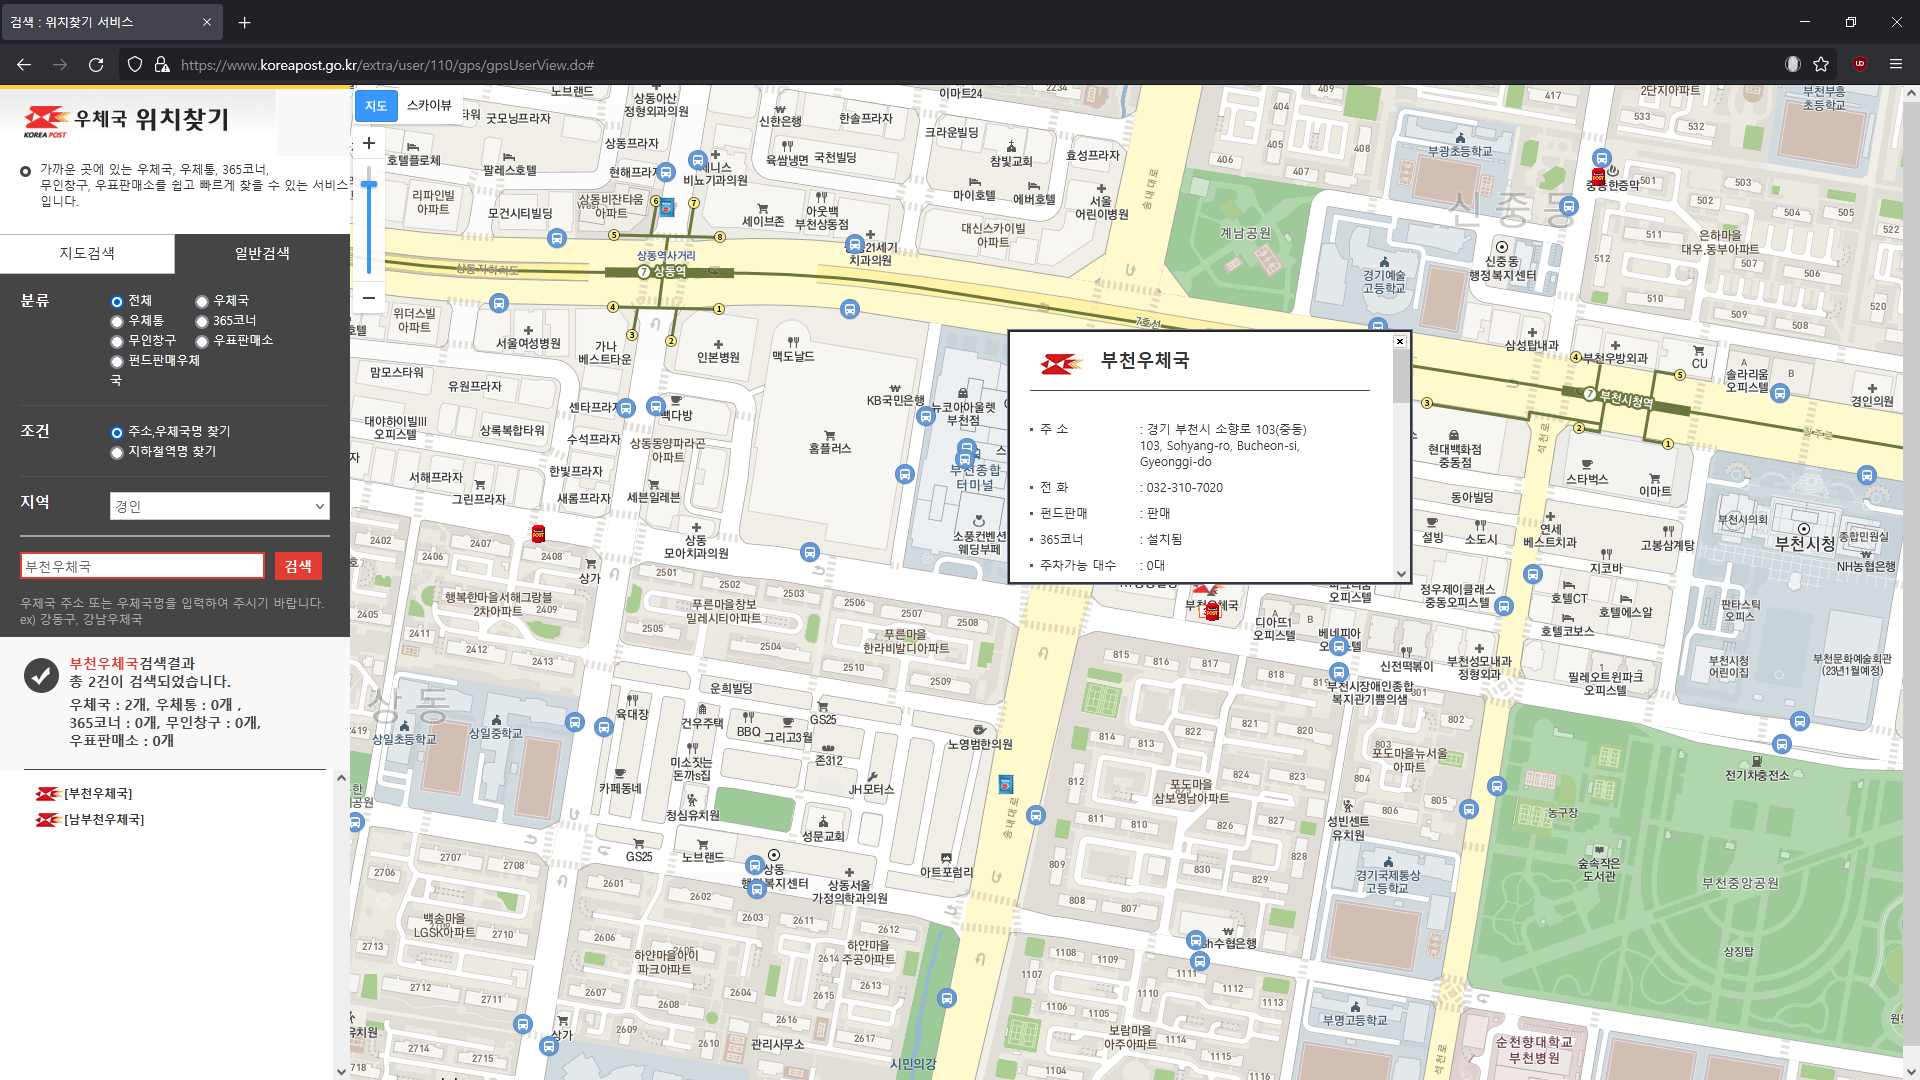
Task: Switch map to 스카이뷰 mode
Action: point(429,105)
